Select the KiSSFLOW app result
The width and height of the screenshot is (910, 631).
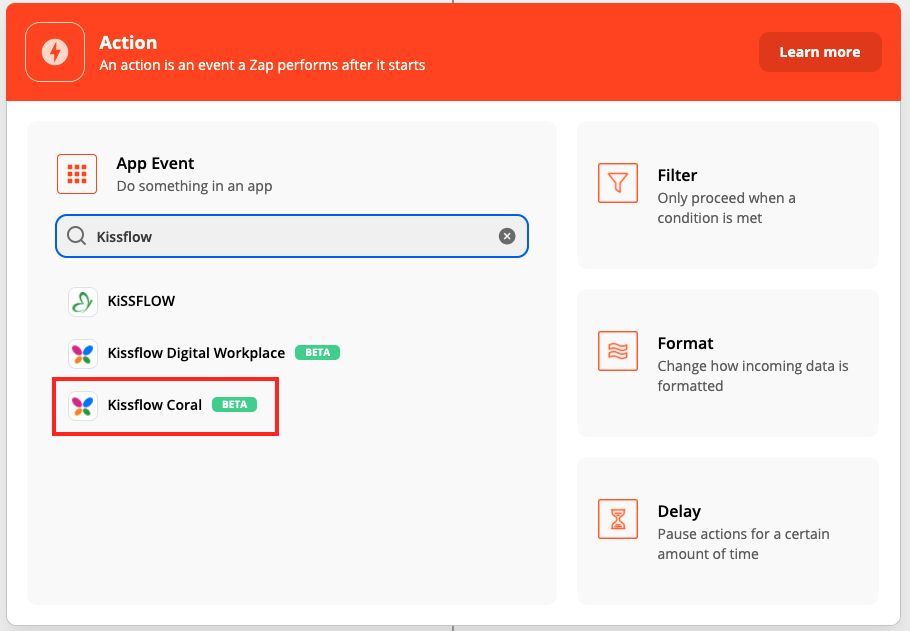tap(141, 301)
